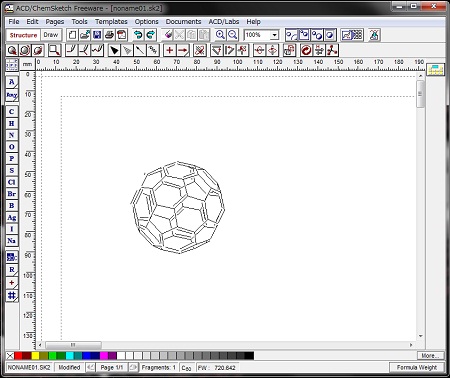Image resolution: width=450 pixels, height=378 pixels.
Task: Click the Zoom In magnifier icon
Action: pyautogui.click(x=220, y=35)
